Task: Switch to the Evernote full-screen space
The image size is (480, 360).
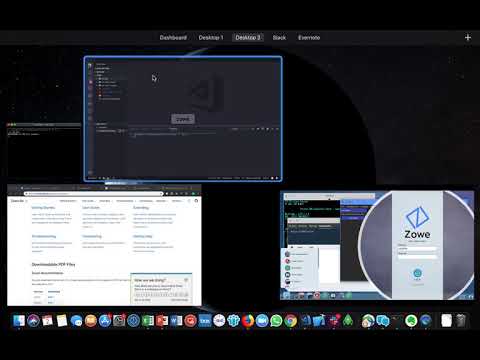Action: 309,37
